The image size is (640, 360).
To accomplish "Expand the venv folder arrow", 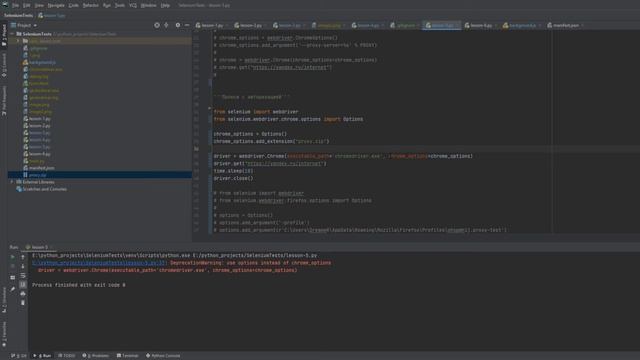I will (x=18, y=41).
